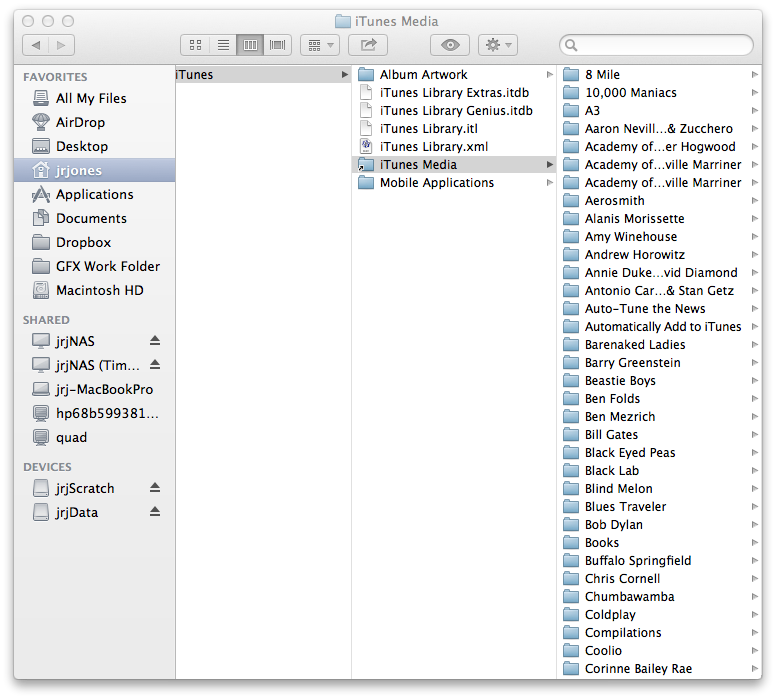Select iTunes Library Genius.itdb file
Image resolution: width=776 pixels, height=699 pixels.
(454, 110)
